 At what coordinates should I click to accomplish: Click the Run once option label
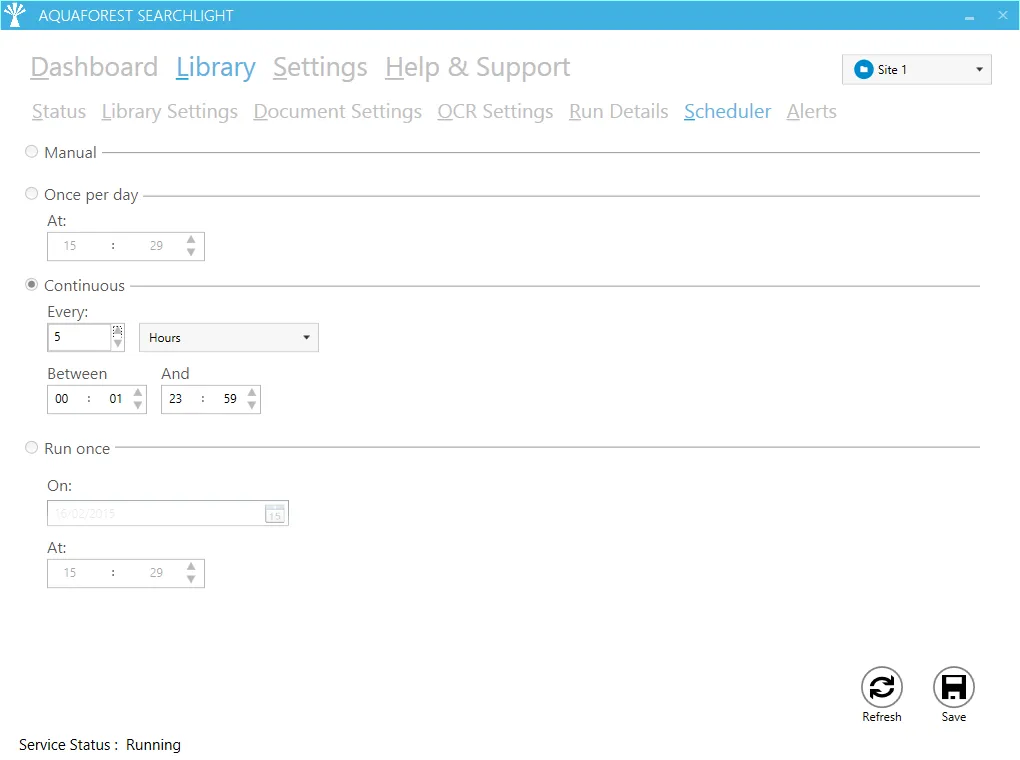tap(77, 448)
